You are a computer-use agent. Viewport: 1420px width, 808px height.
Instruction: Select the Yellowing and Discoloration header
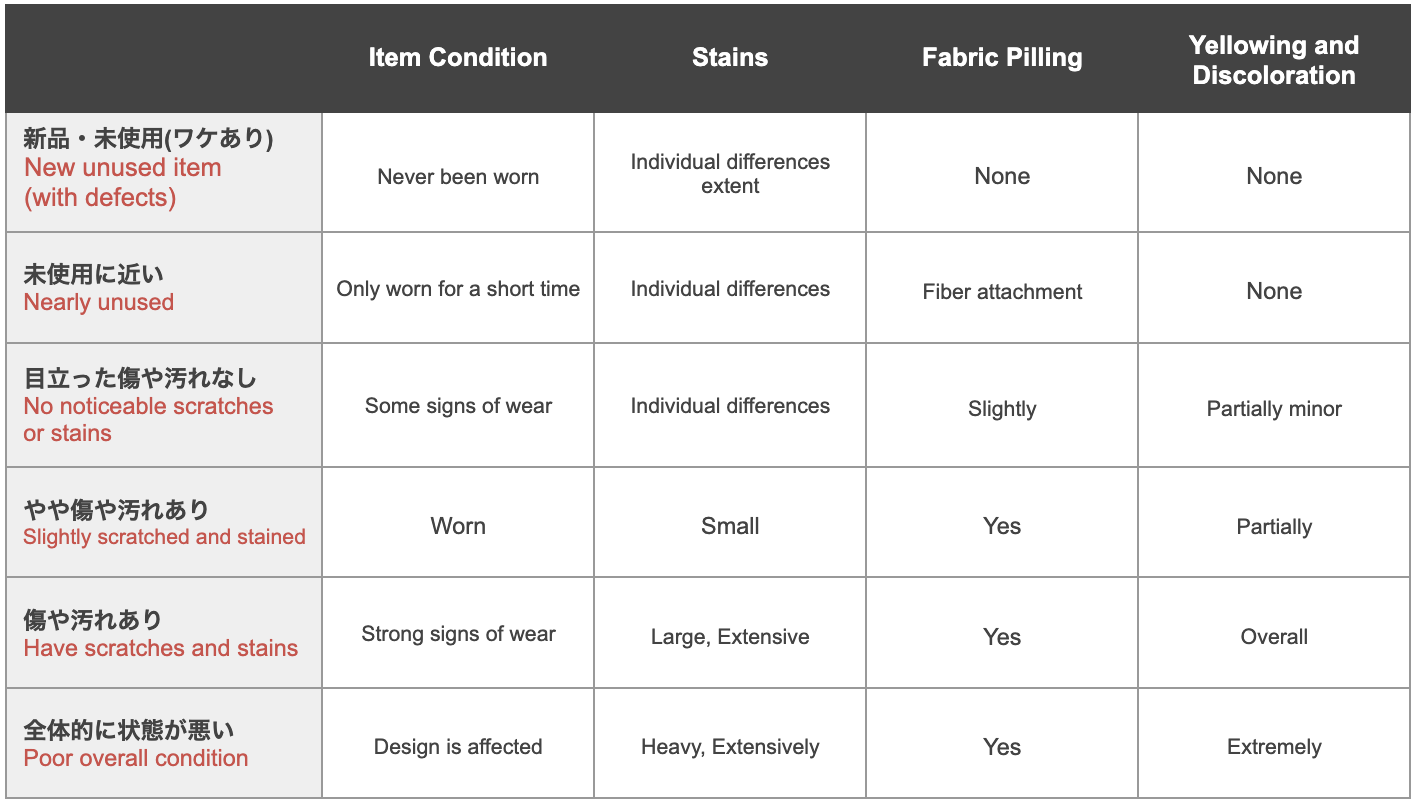click(1274, 60)
